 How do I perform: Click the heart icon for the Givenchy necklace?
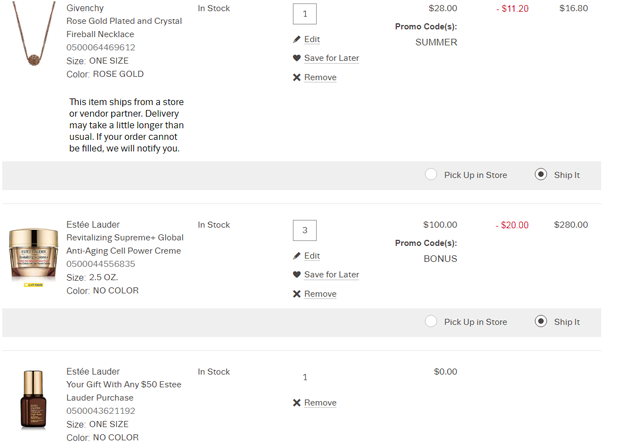pyautogui.click(x=297, y=58)
